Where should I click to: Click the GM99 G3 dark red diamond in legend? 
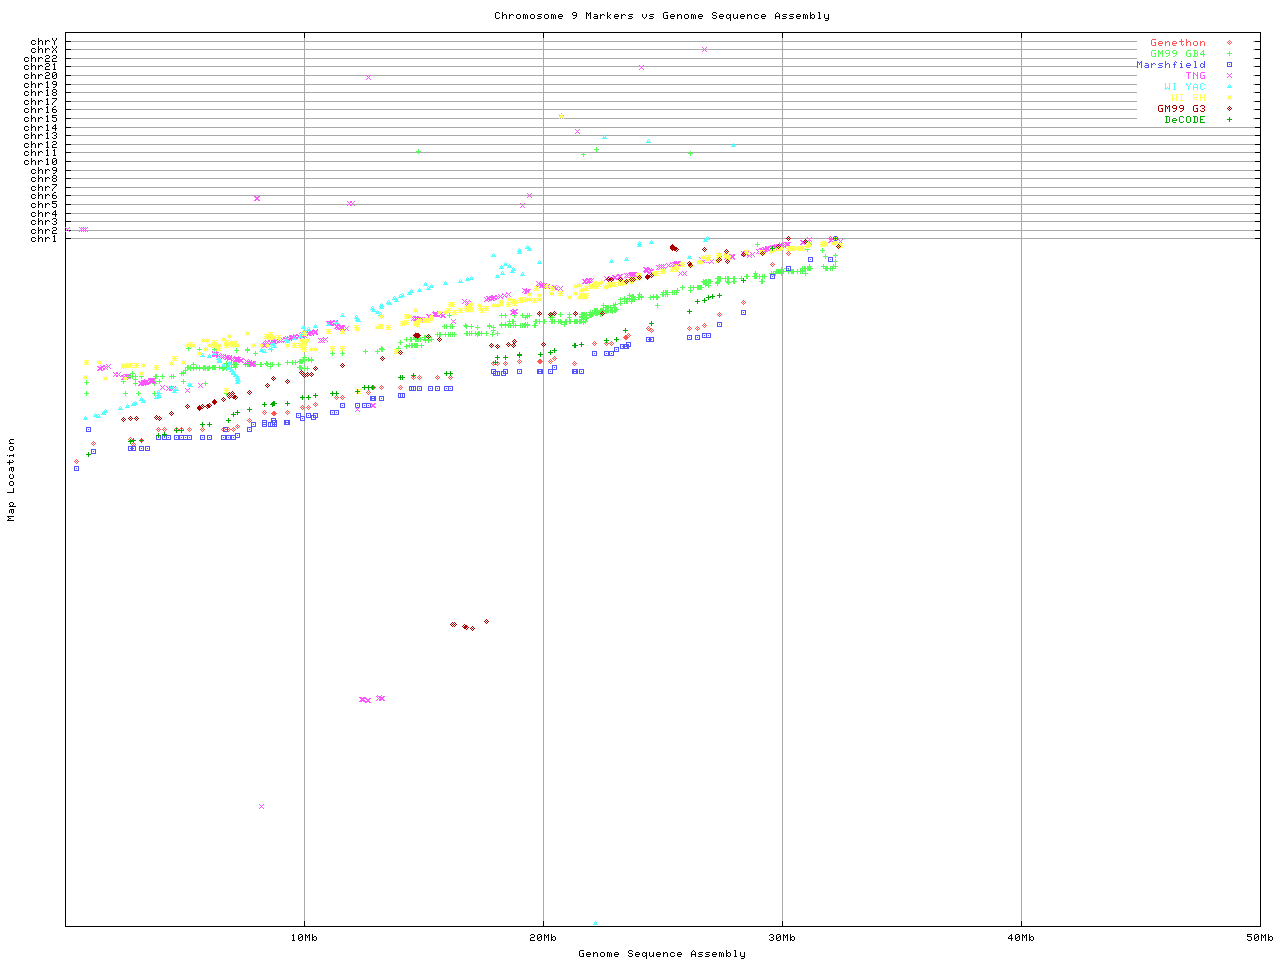1229,109
